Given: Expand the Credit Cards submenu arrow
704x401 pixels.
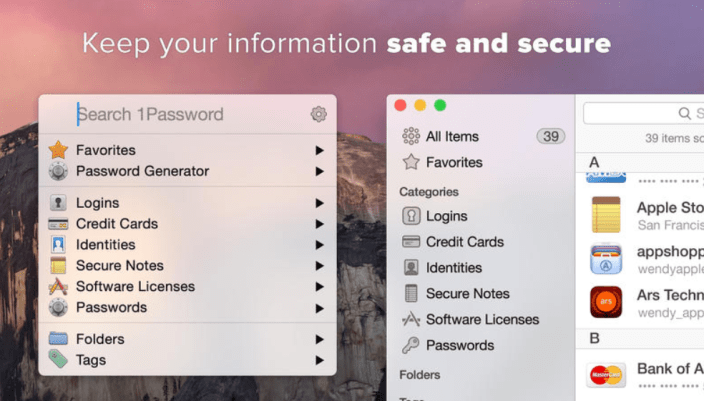Looking at the screenshot, I should 320,224.
